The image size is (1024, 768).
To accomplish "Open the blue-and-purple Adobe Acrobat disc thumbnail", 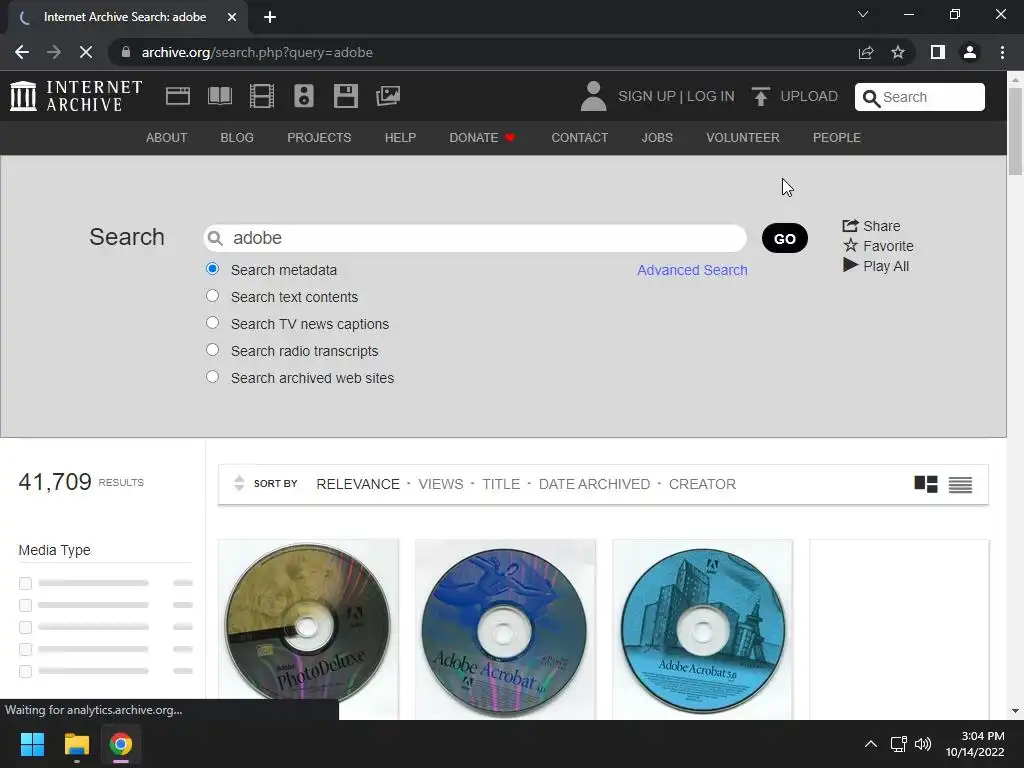I will tap(505, 628).
